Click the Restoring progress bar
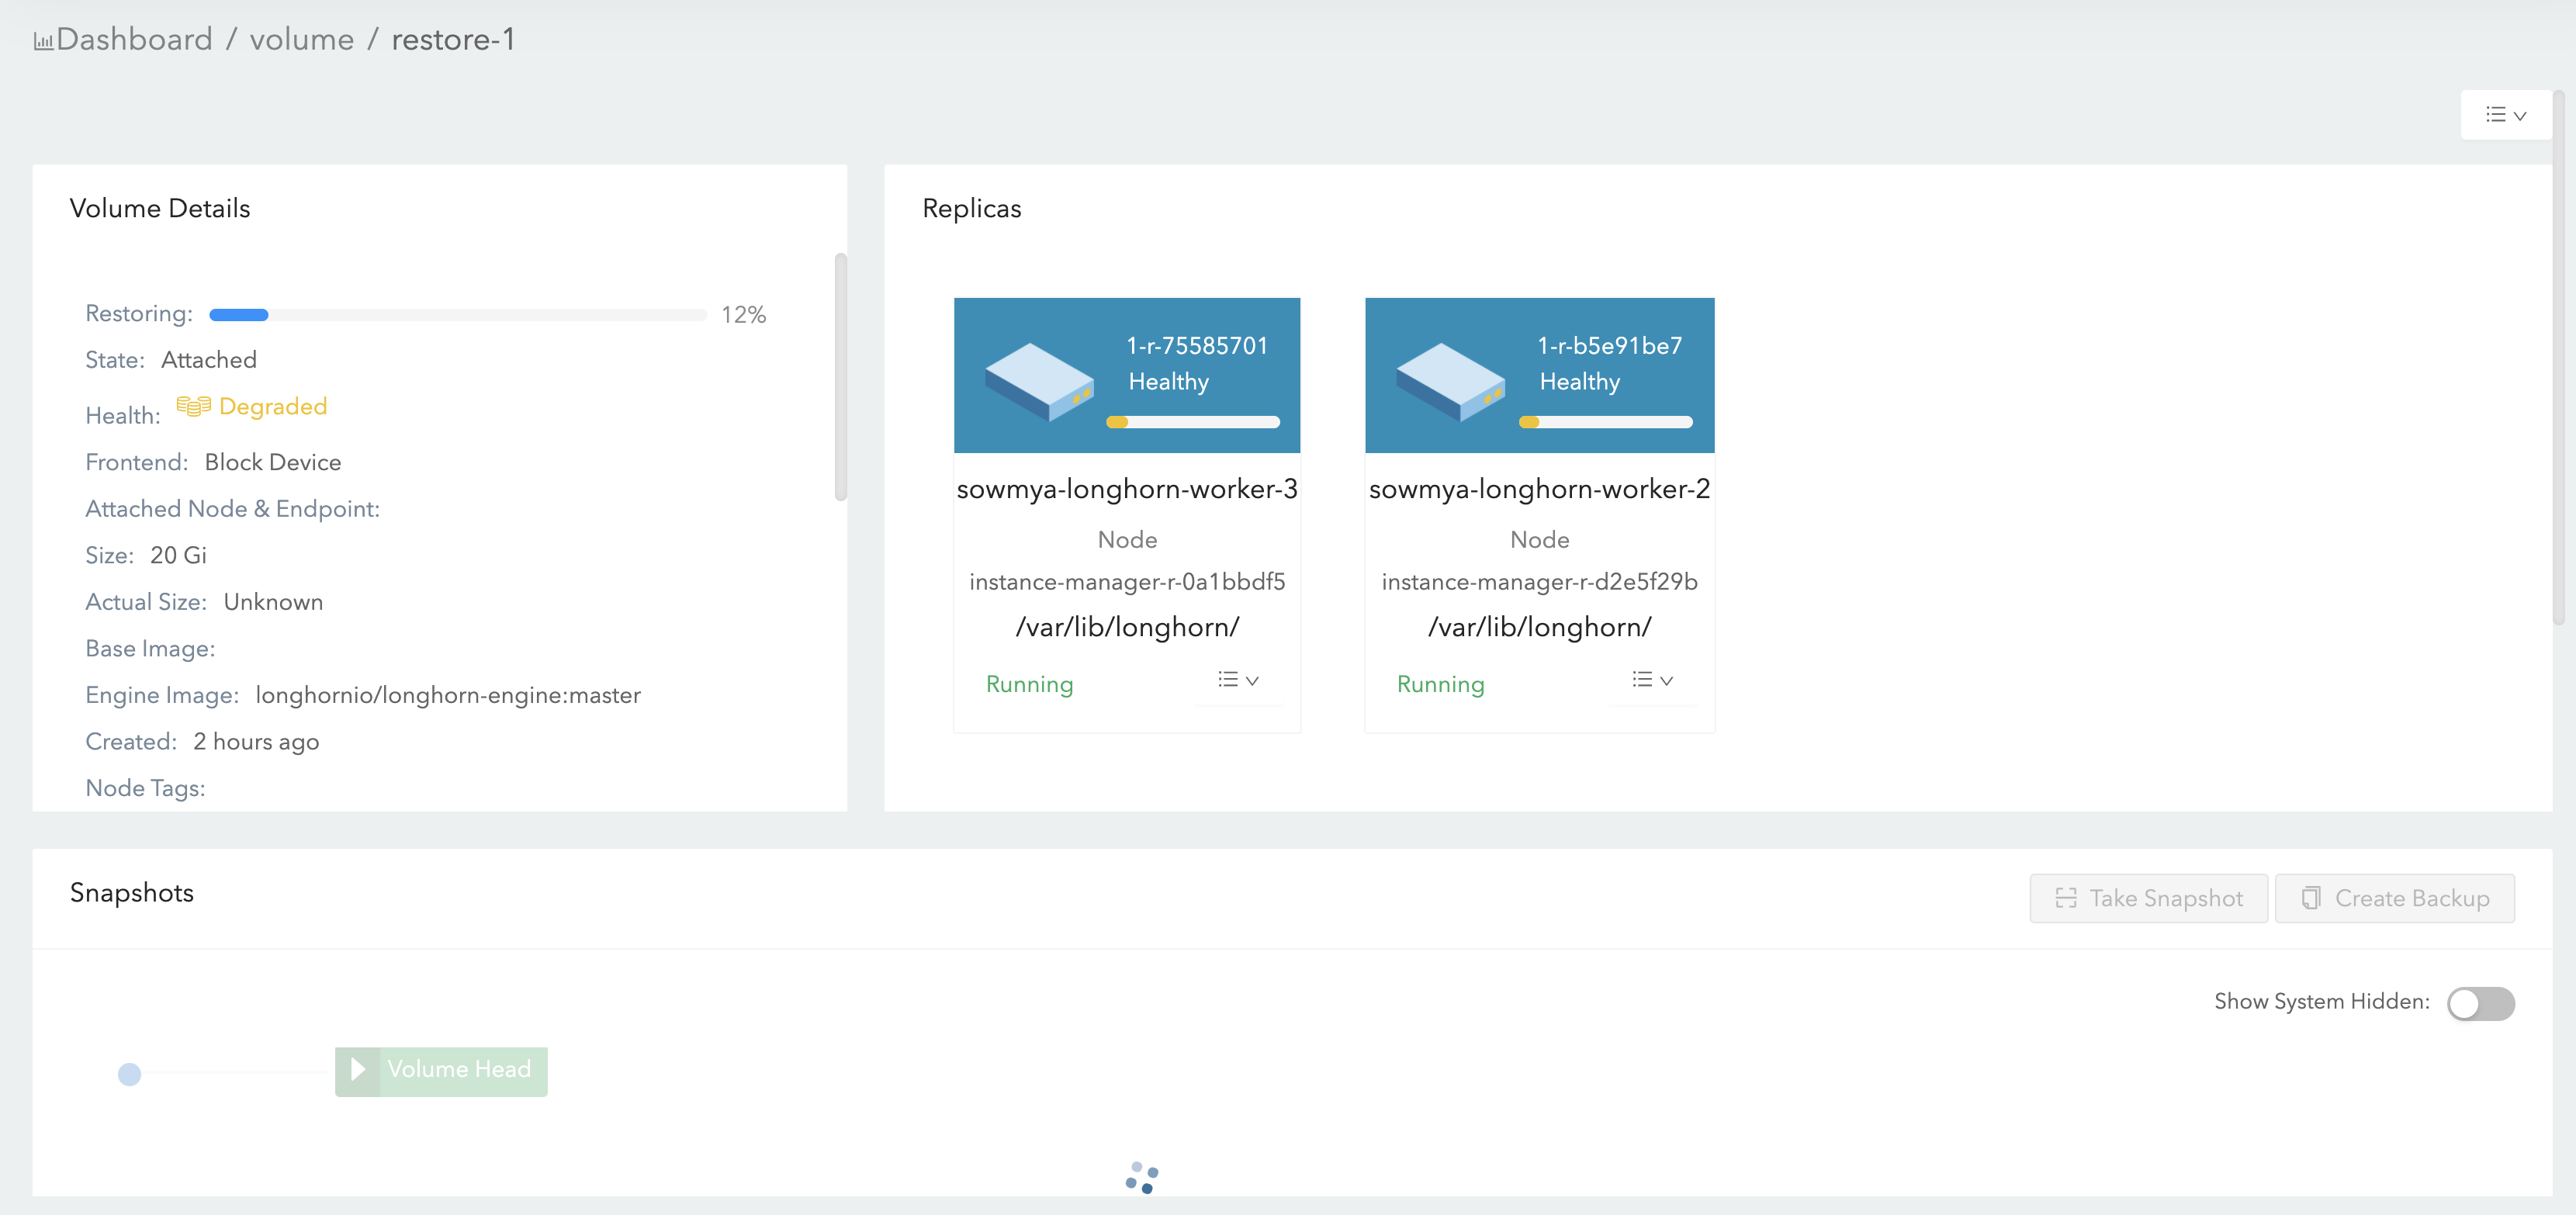Image resolution: width=2576 pixels, height=1215 pixels. point(457,315)
